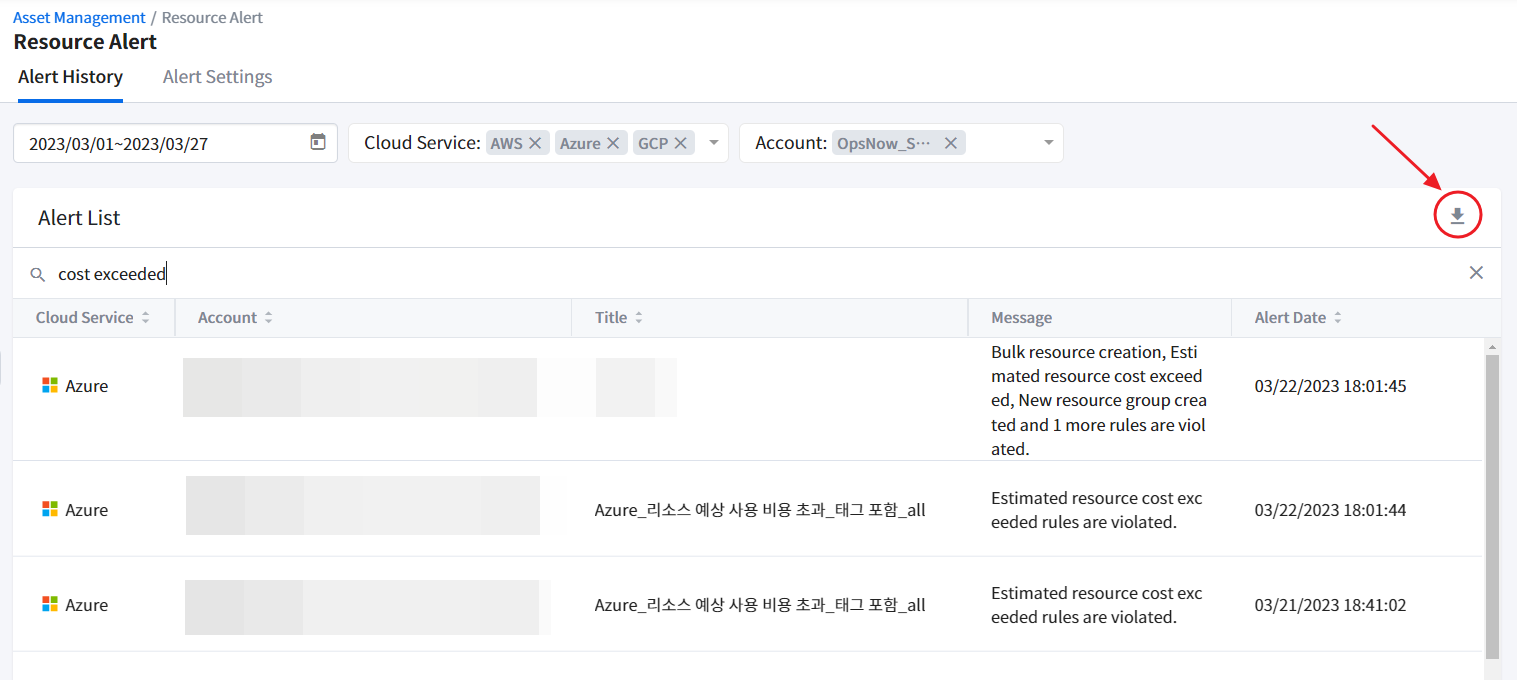1517x680 pixels.
Task: Sort by the Account column
Action: pos(268,318)
